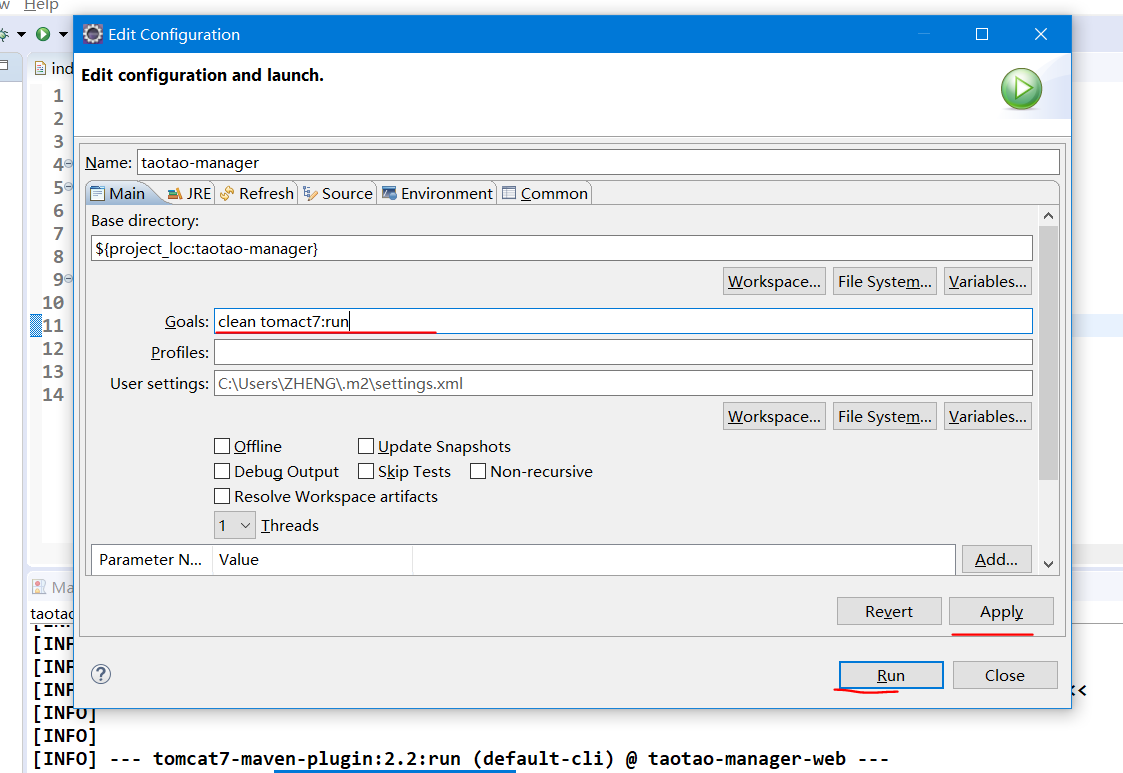Click the vertical scrollbar down arrow

click(1049, 565)
